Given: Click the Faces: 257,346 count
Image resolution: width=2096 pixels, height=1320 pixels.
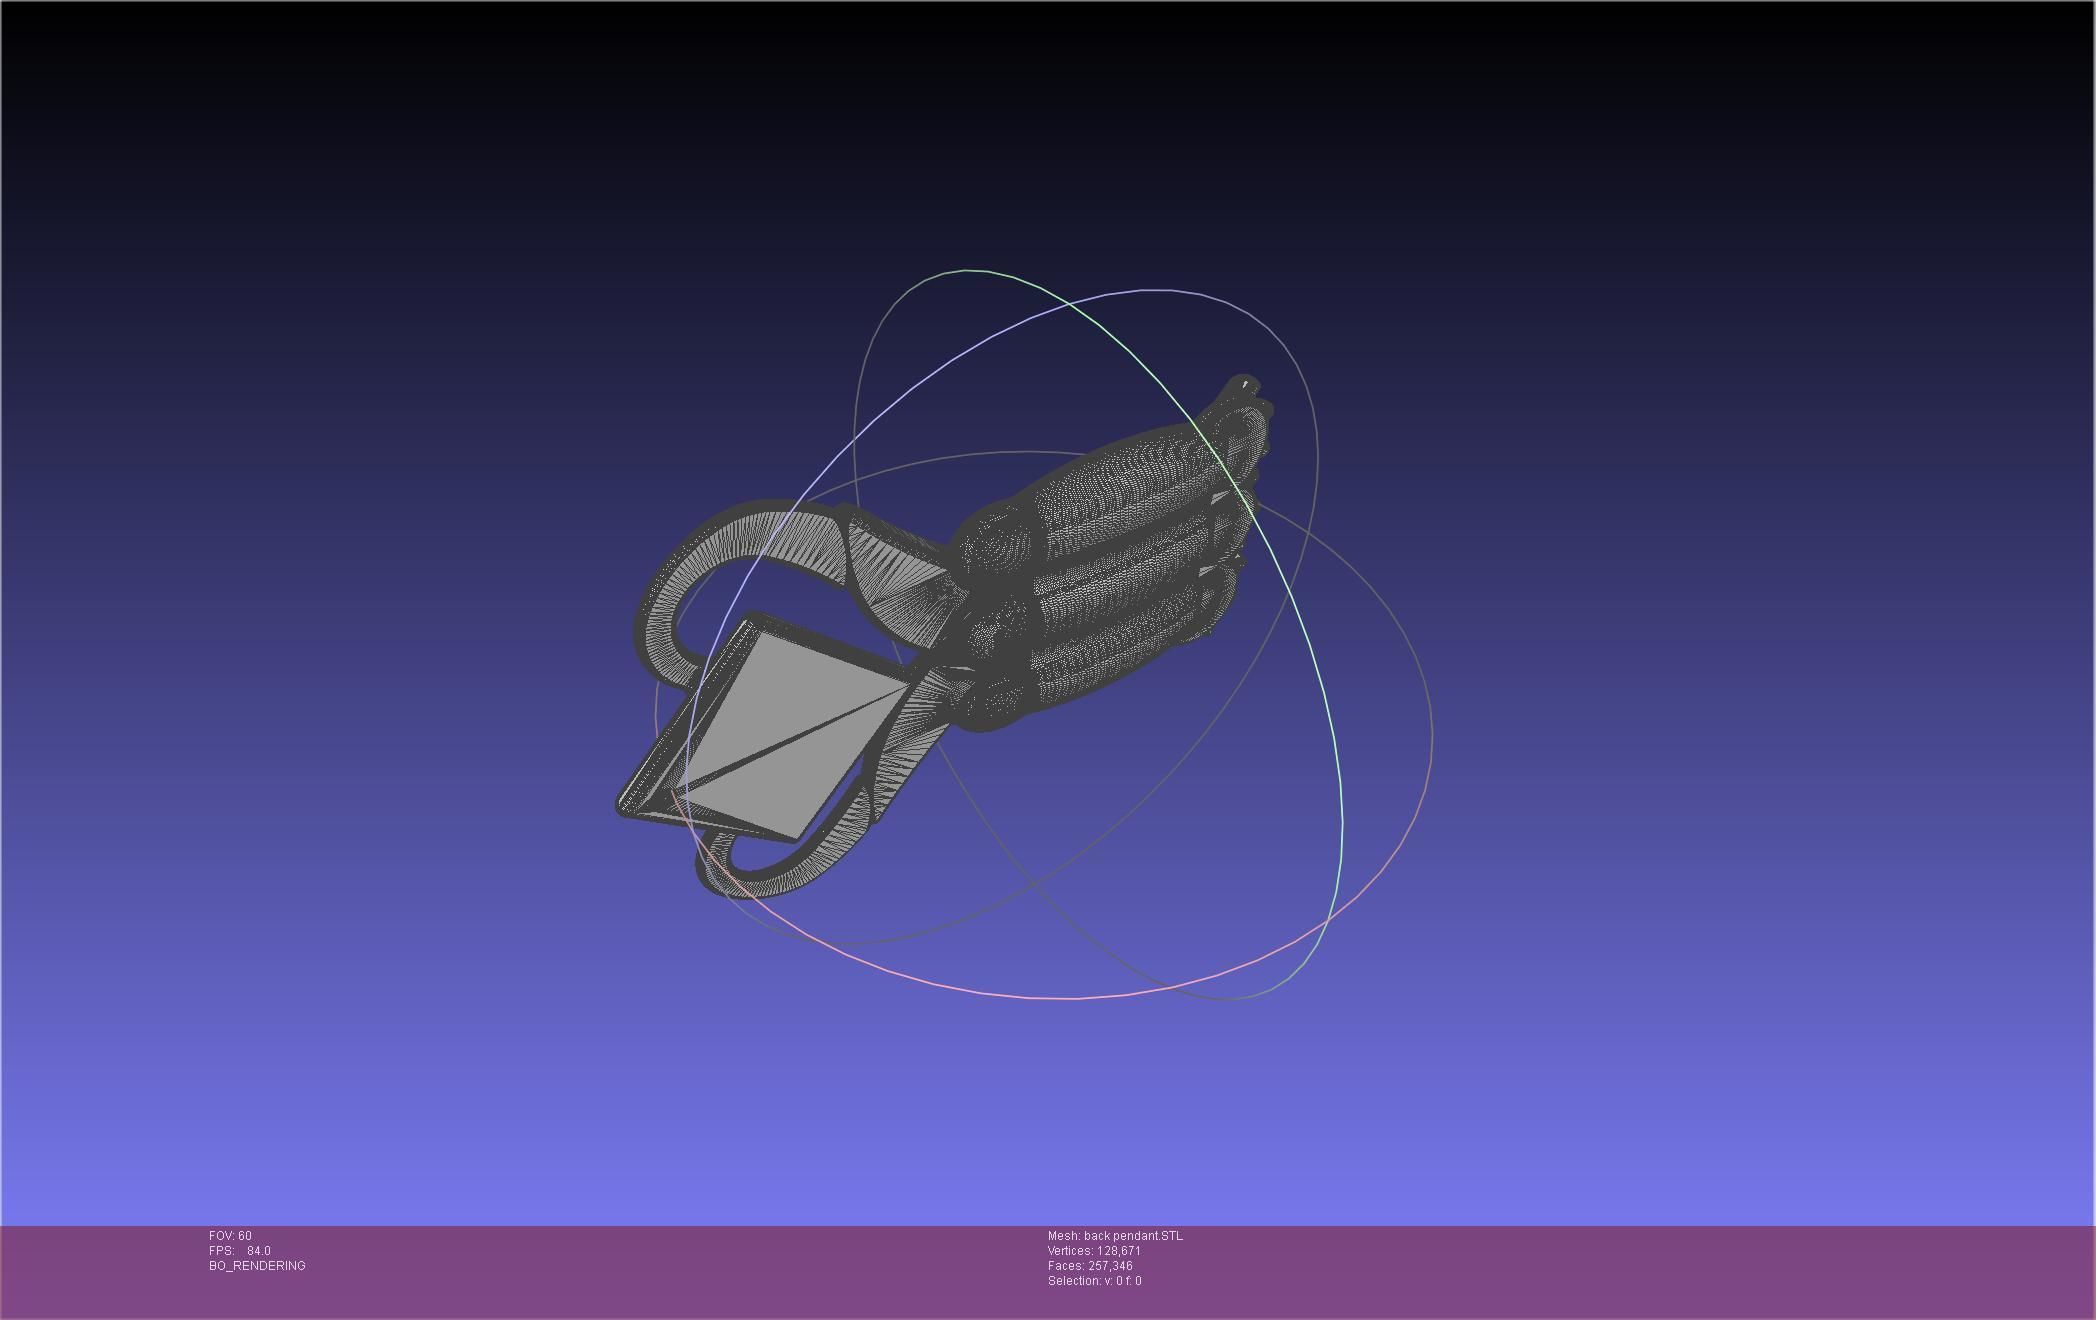Looking at the screenshot, I should [x=1090, y=1266].
